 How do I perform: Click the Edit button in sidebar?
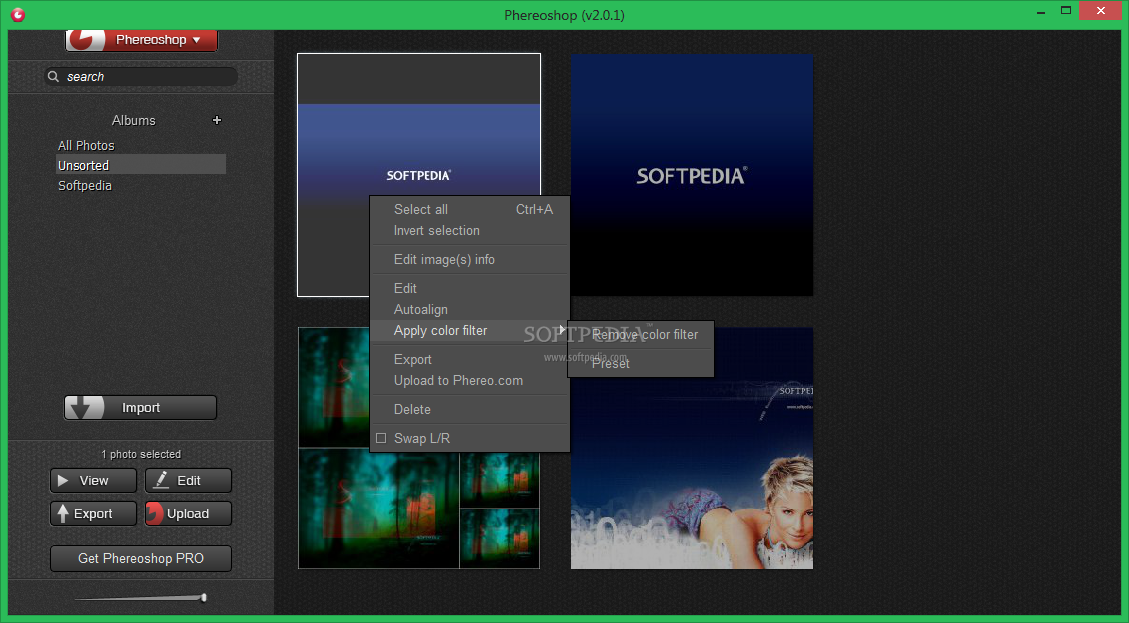point(188,480)
